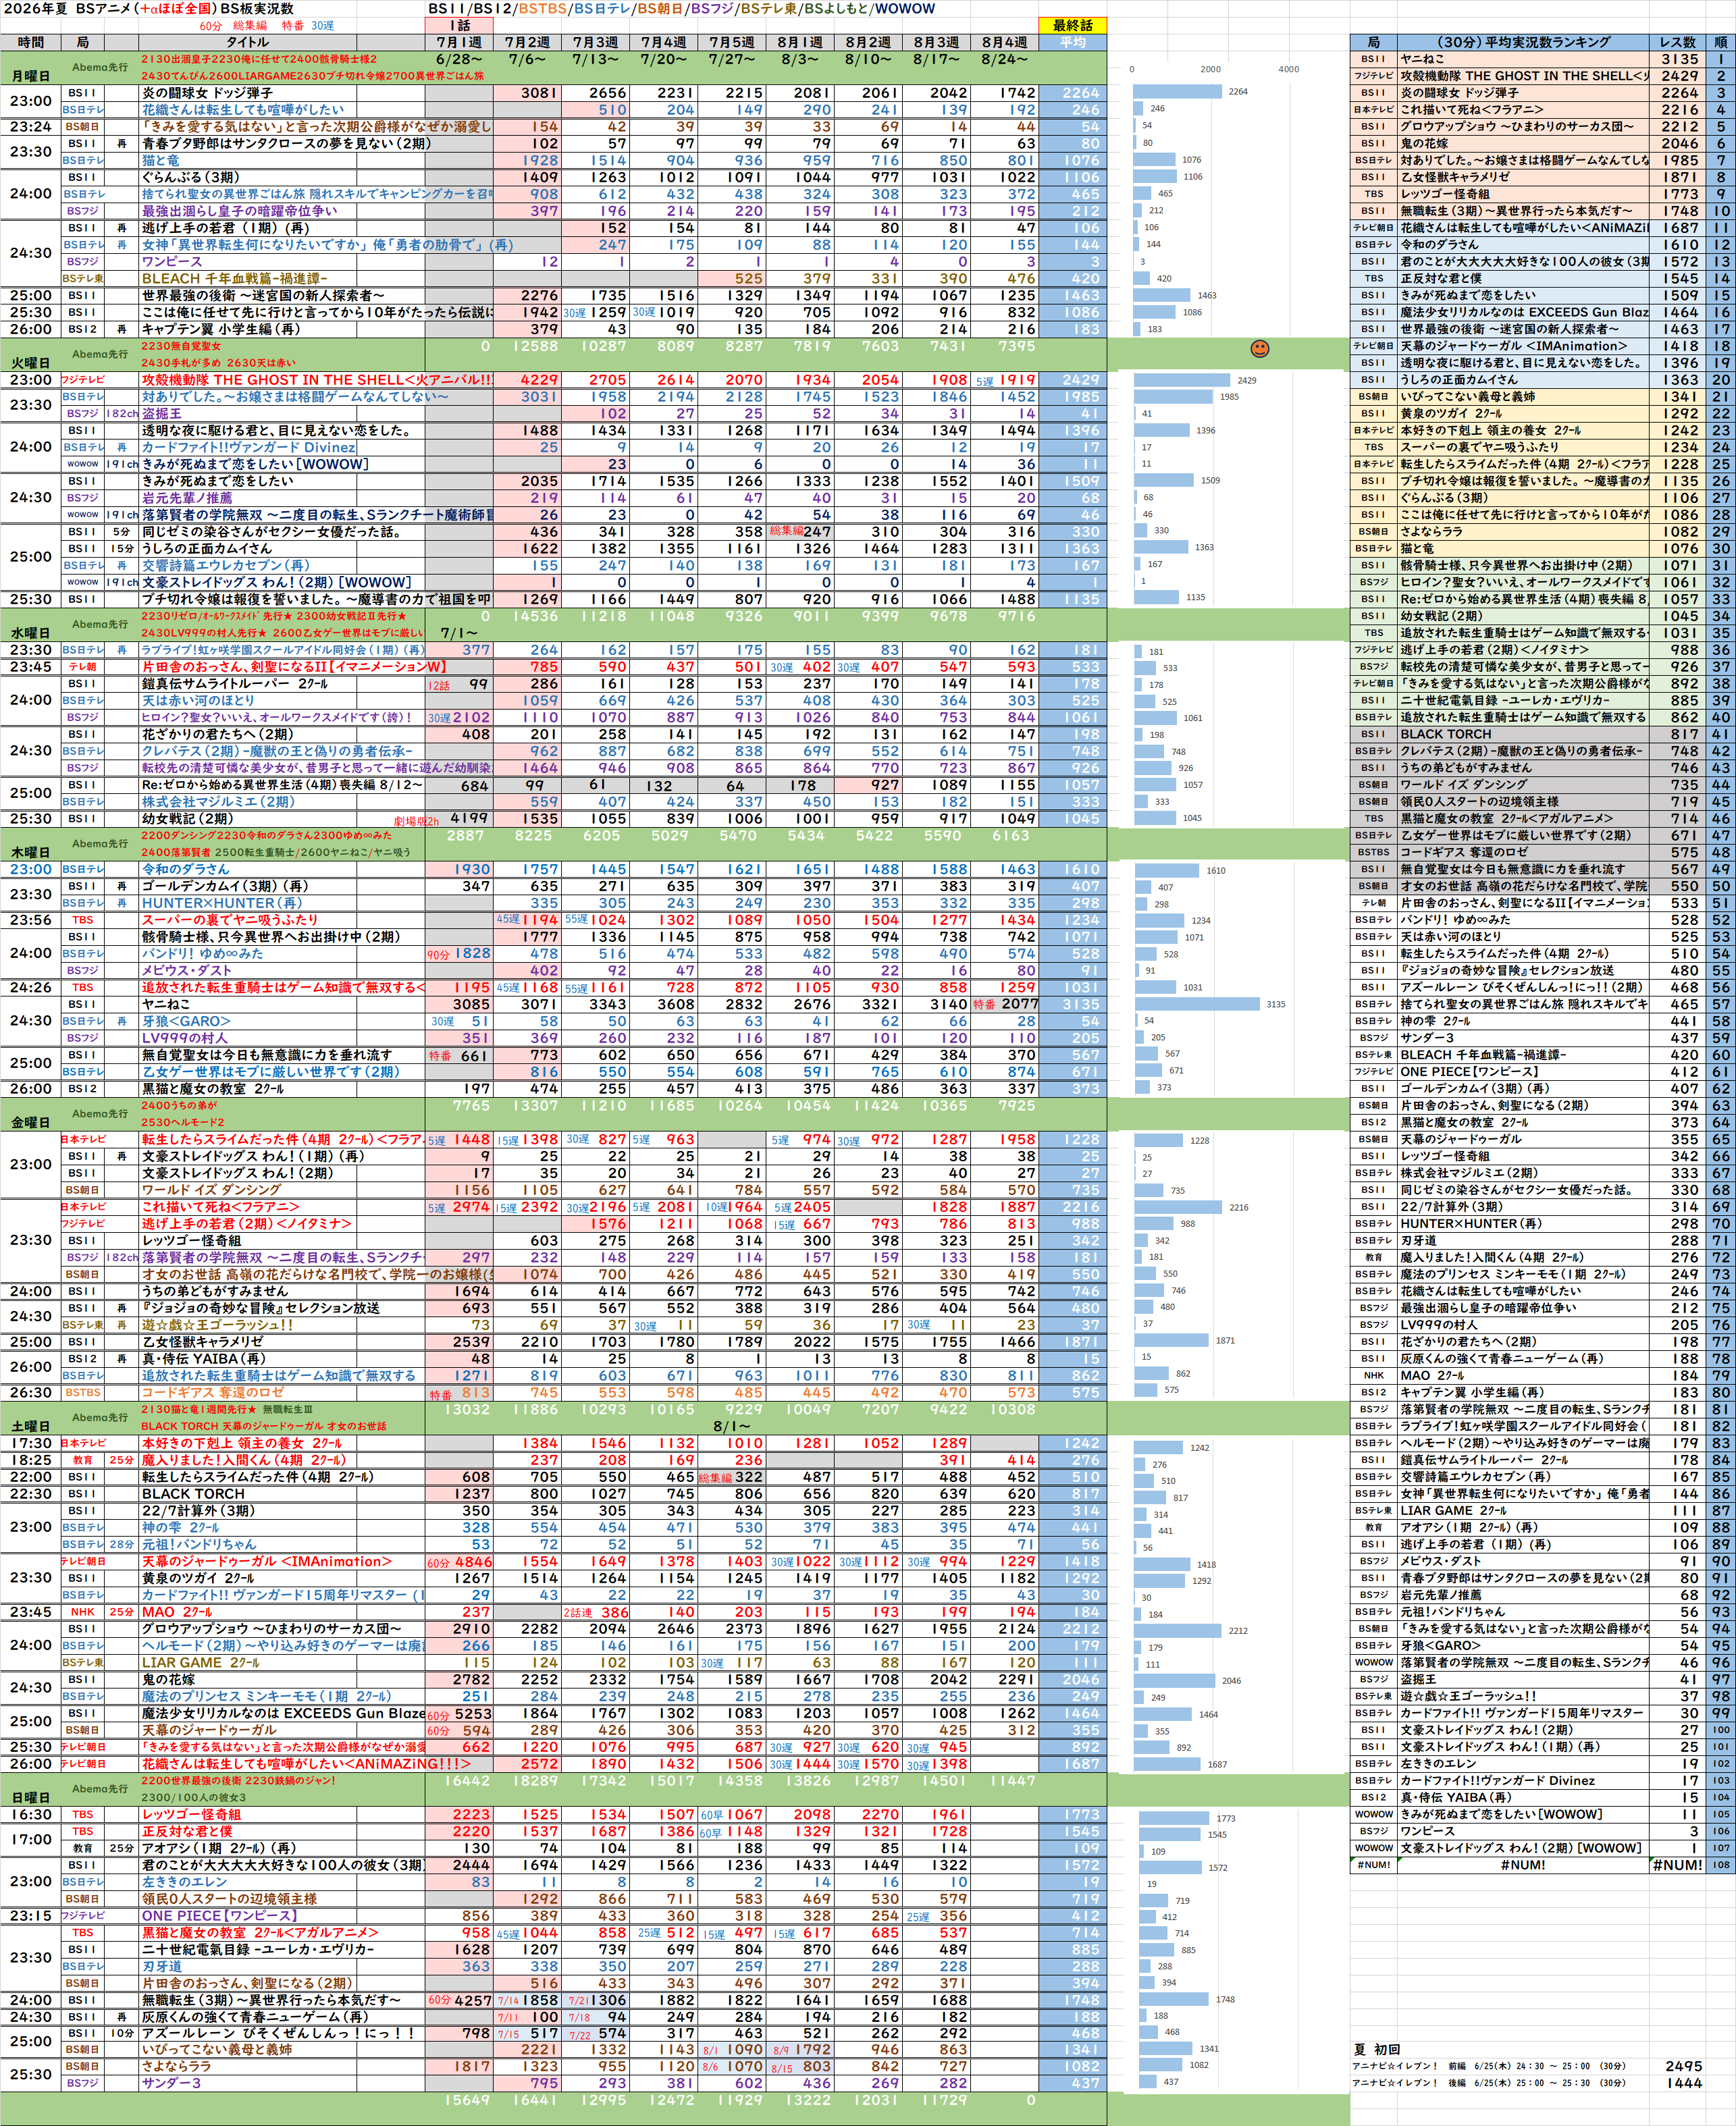Click the '6/28~' date cell
Image resolution: width=1736 pixels, height=2126 pixels.
459,59
